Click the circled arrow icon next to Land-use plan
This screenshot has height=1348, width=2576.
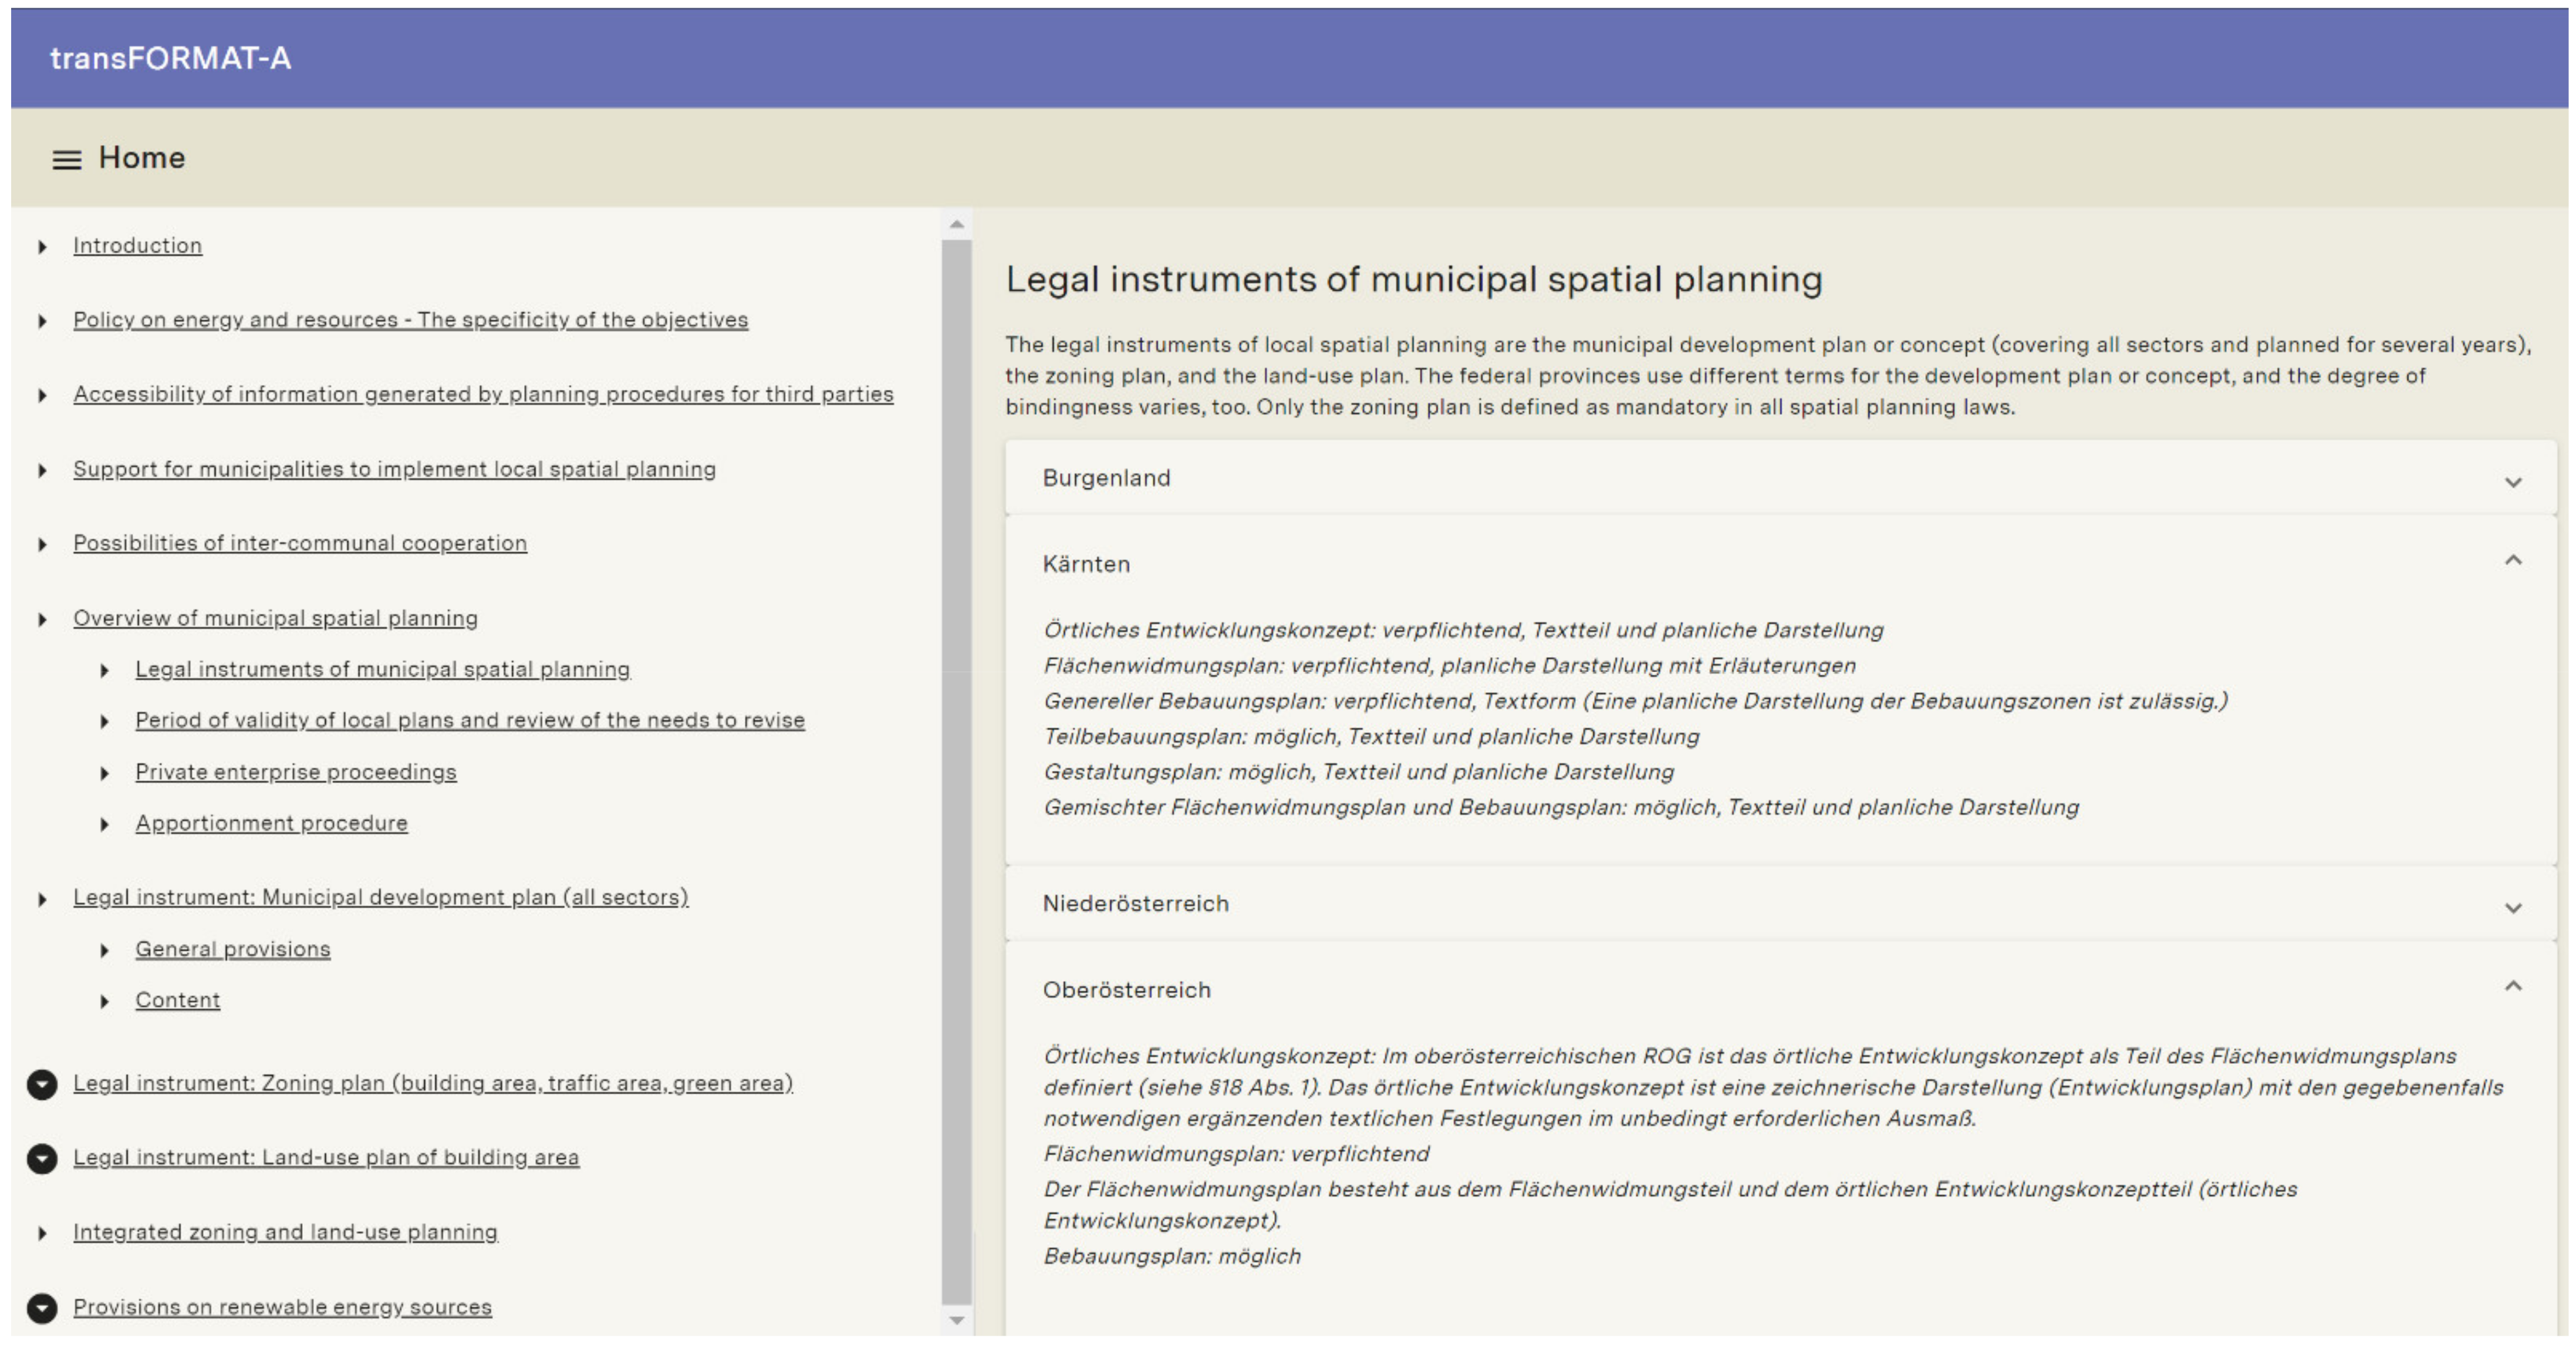coord(42,1158)
